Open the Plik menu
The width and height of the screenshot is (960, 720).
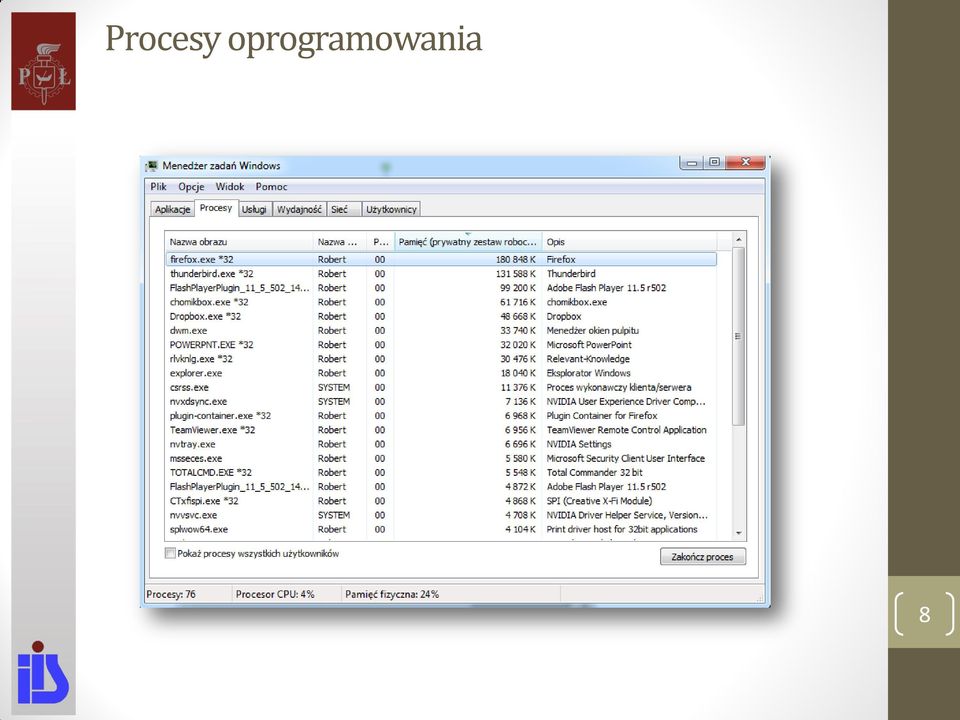[x=159, y=187]
